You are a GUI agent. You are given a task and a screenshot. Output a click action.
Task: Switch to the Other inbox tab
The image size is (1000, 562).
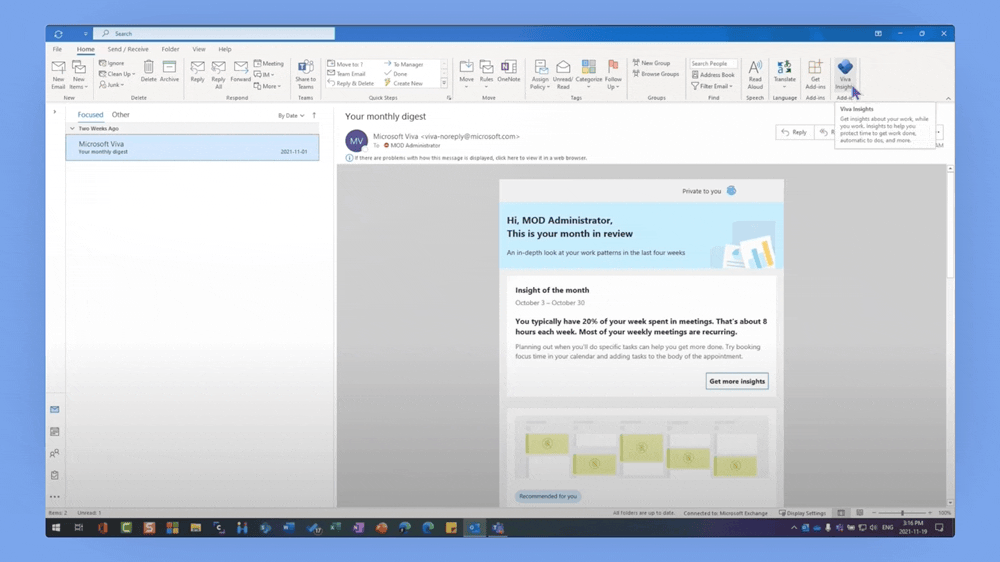coord(121,115)
